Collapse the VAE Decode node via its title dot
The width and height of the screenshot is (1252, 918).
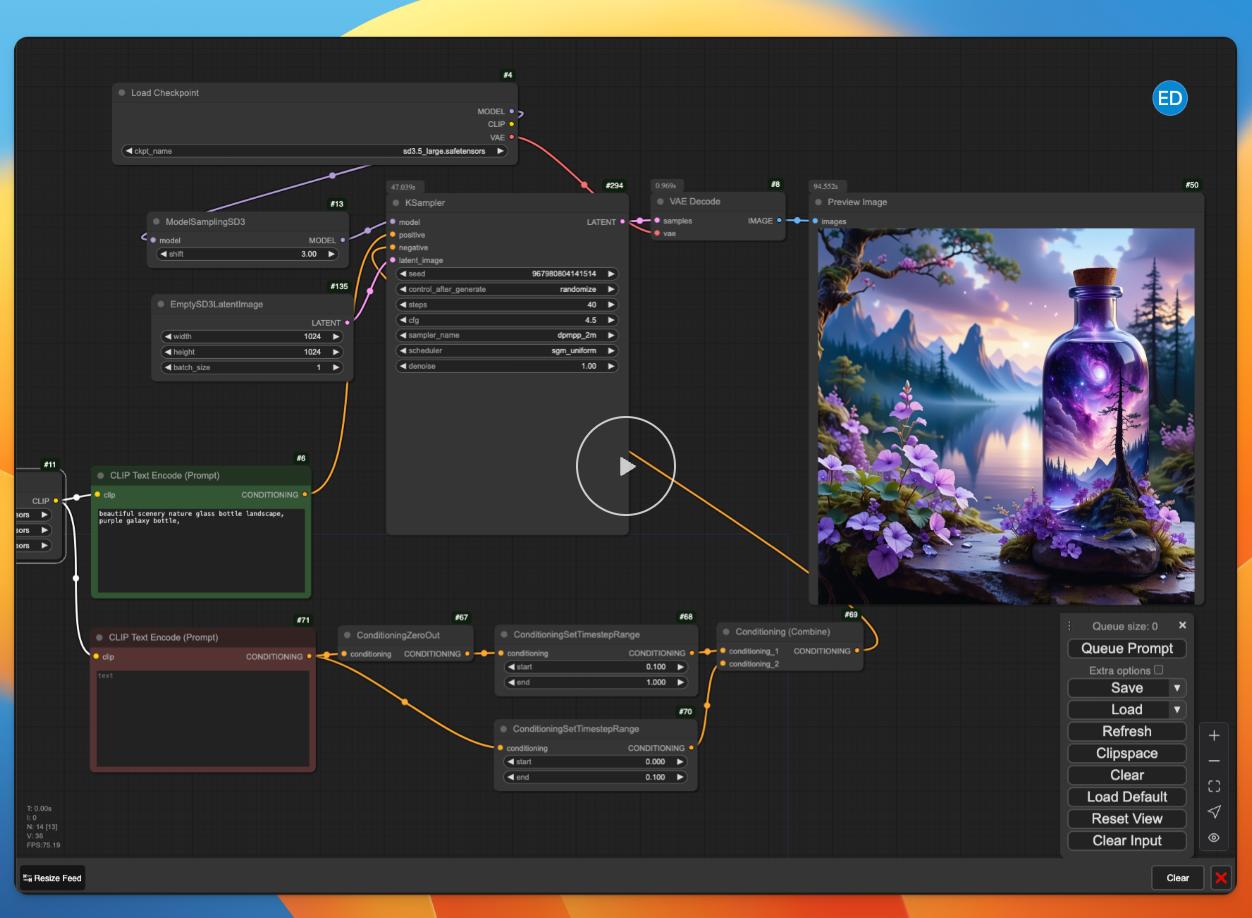[x=660, y=202]
